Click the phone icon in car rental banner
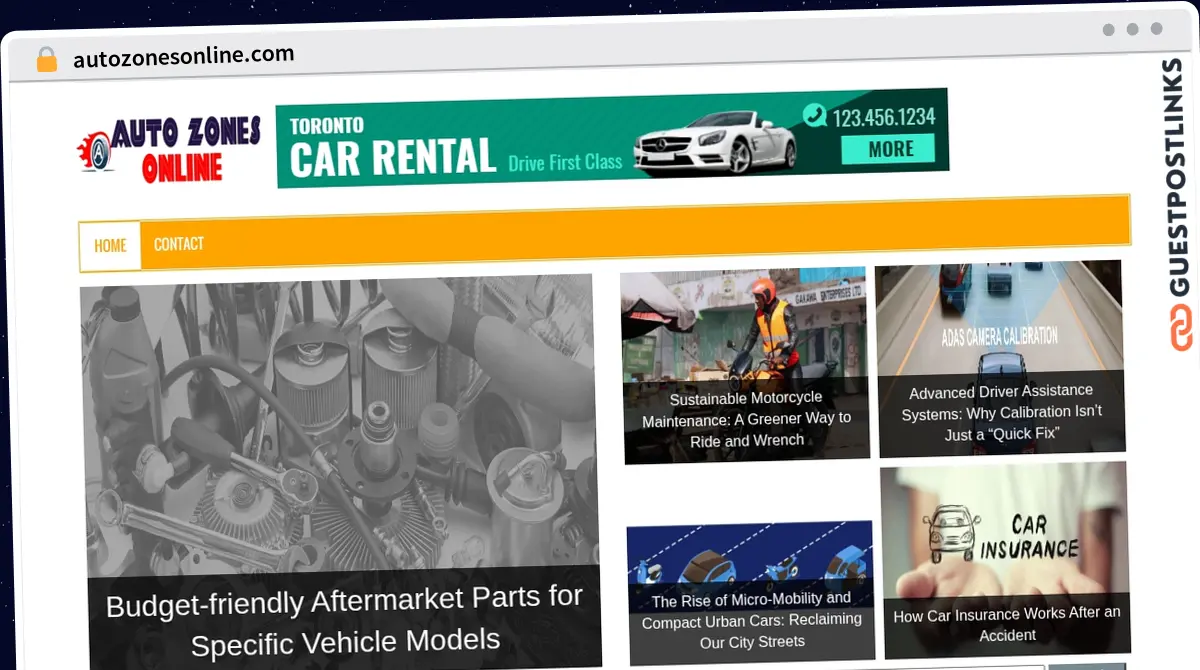Image resolution: width=1200 pixels, height=670 pixels. click(815, 116)
